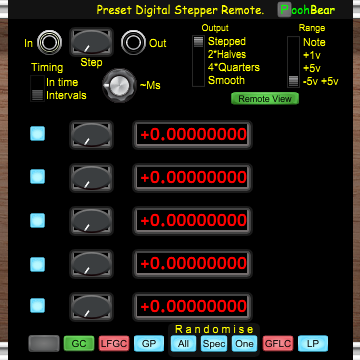Click the red GFLC button
The image size is (360, 360).
[x=278, y=344]
